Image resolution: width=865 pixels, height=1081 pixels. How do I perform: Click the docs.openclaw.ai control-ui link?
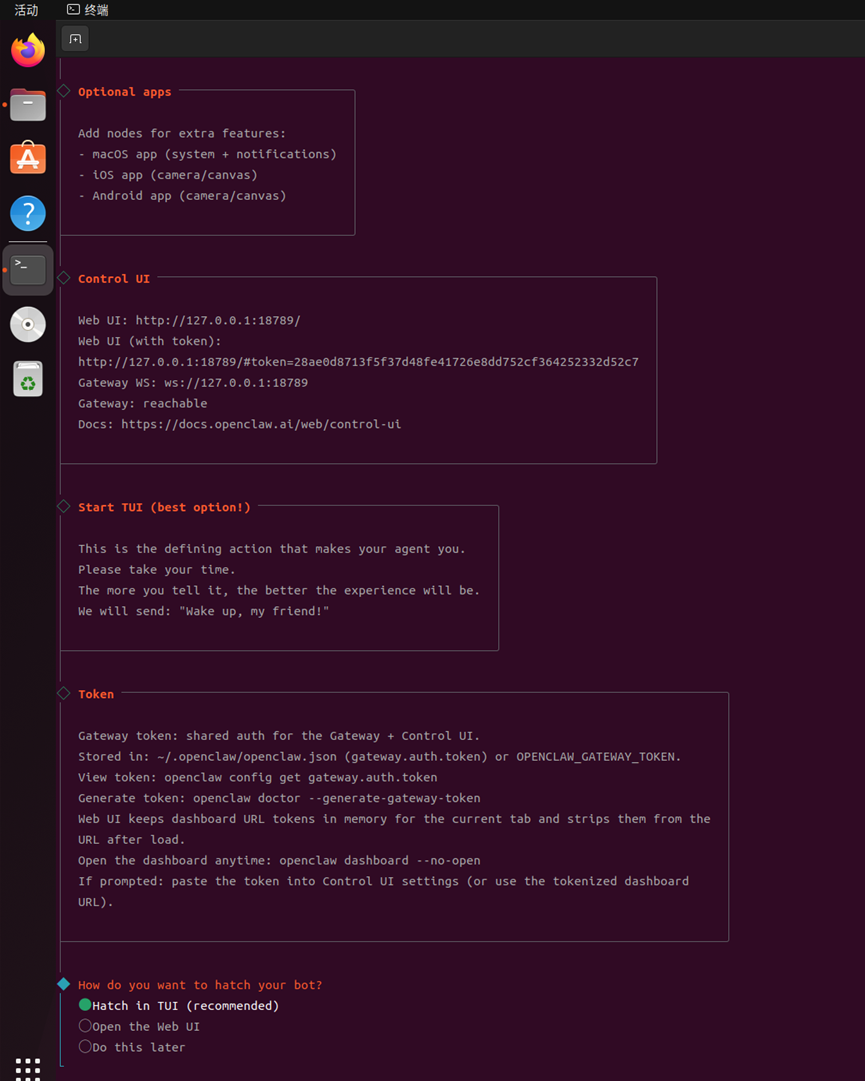pyautogui.click(x=261, y=424)
